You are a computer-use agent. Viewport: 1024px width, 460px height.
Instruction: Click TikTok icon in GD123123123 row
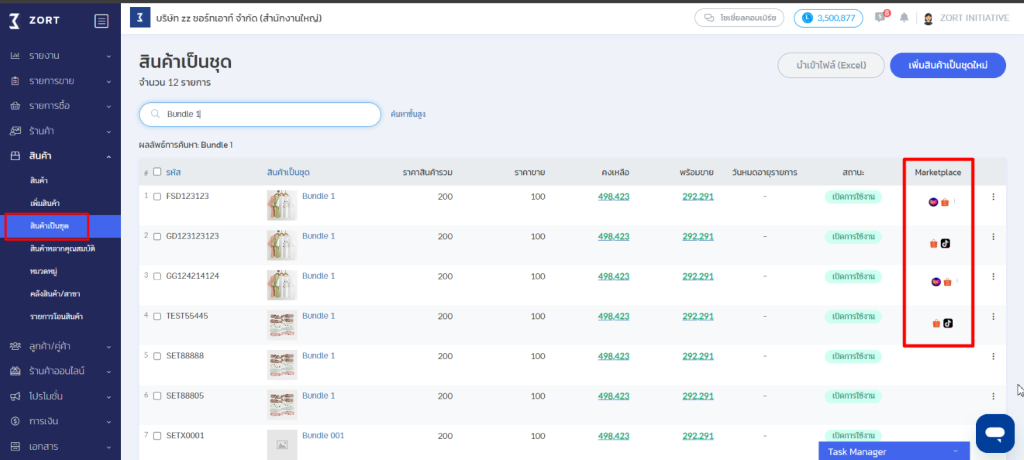[946, 243]
